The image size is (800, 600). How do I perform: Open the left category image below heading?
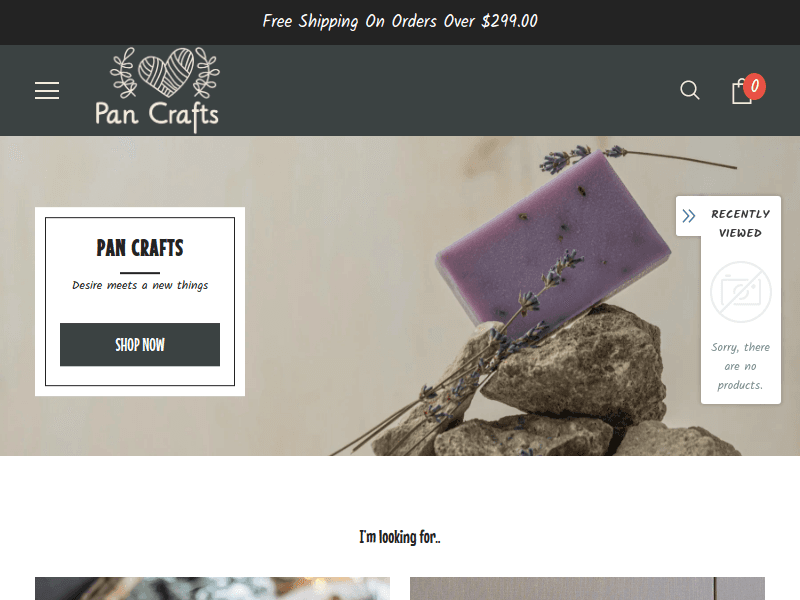click(x=212, y=588)
